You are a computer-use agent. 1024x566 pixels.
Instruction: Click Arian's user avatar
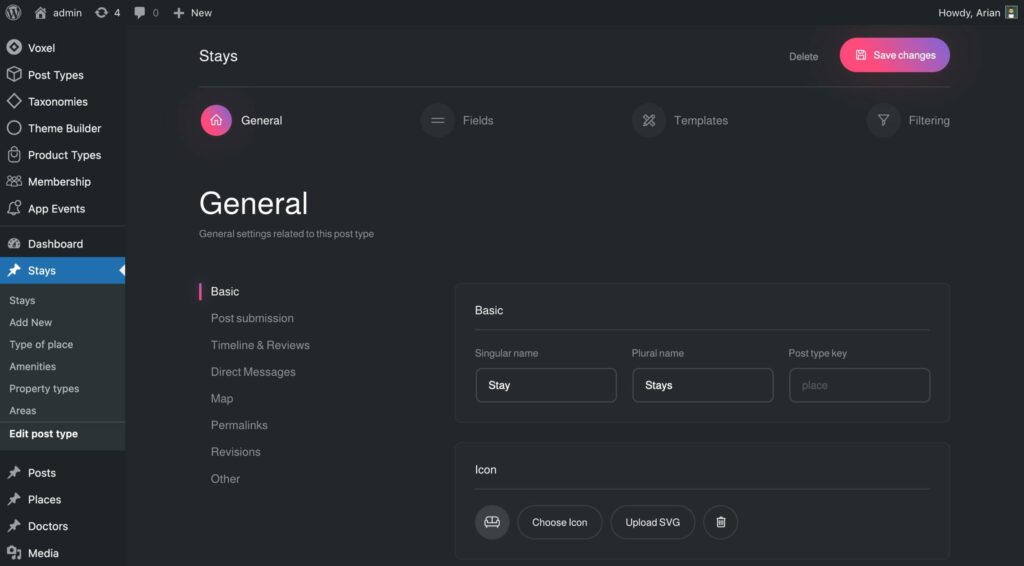(x=1011, y=13)
